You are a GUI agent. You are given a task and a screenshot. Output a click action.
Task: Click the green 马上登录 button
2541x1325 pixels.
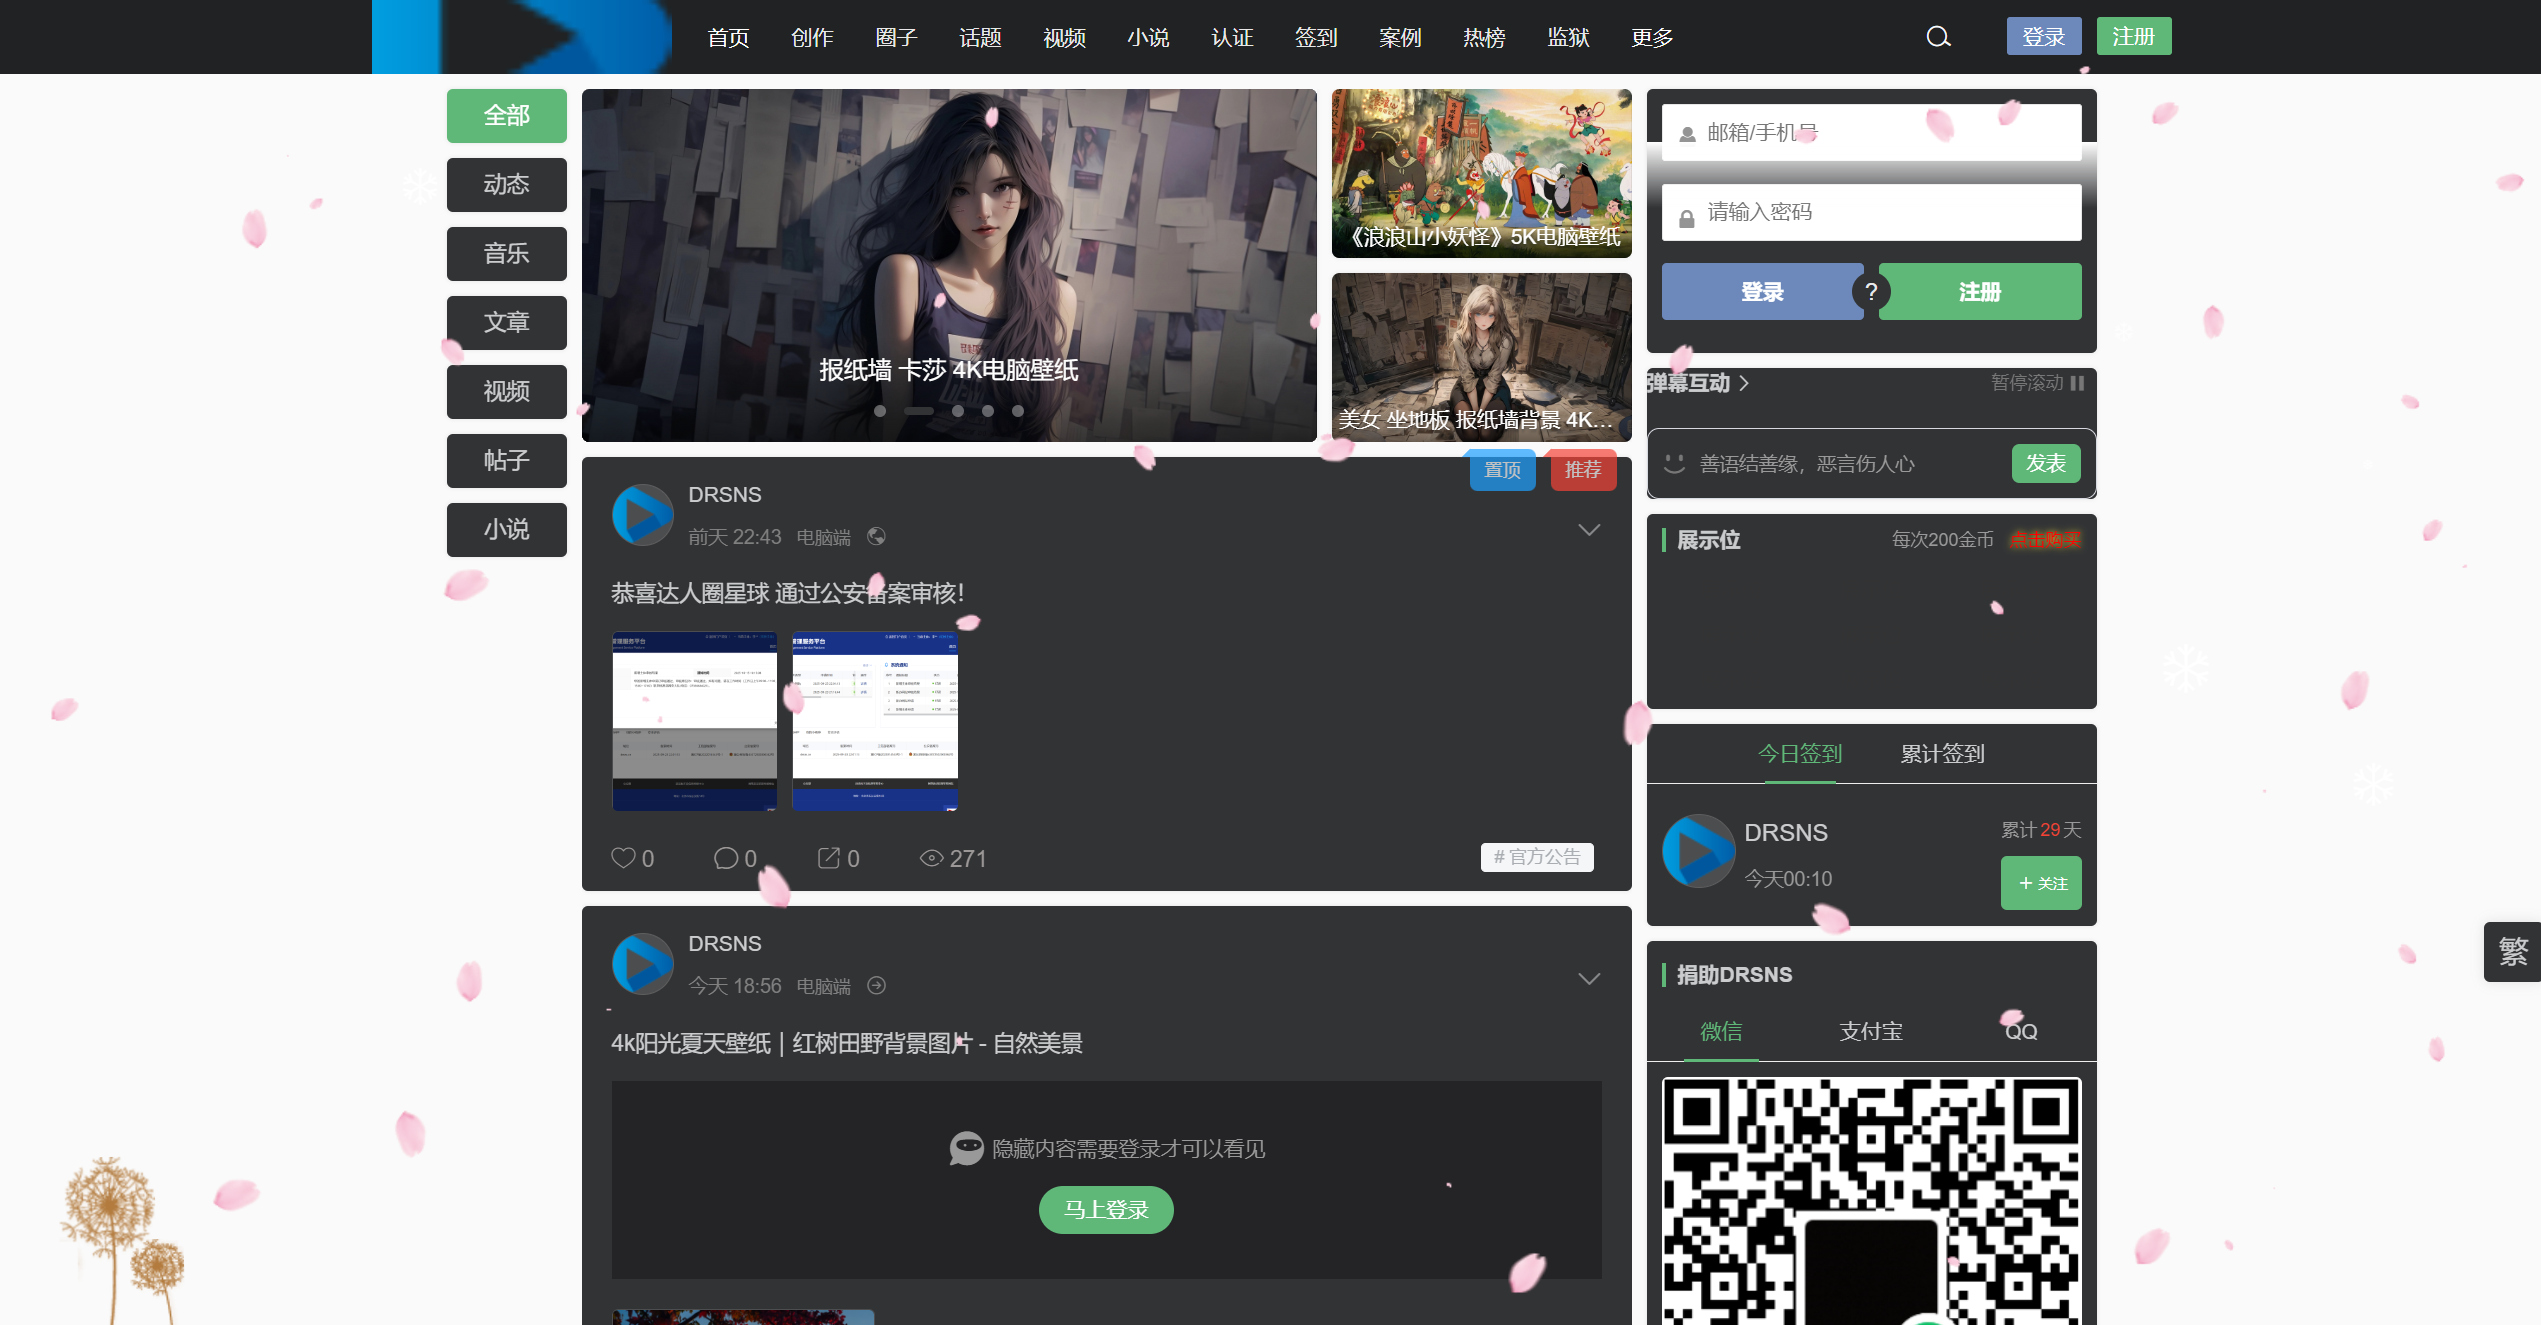point(1106,1210)
